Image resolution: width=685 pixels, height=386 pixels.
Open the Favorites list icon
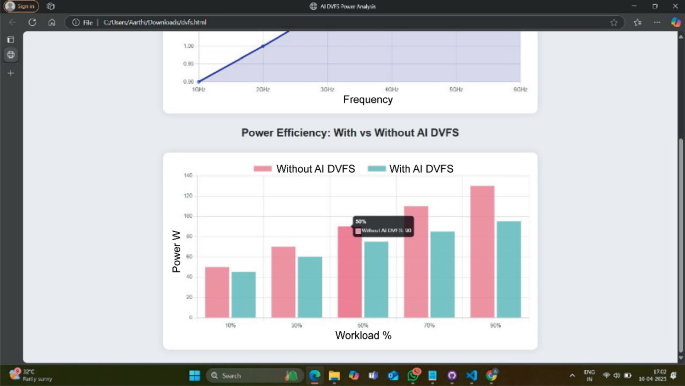pyautogui.click(x=637, y=22)
